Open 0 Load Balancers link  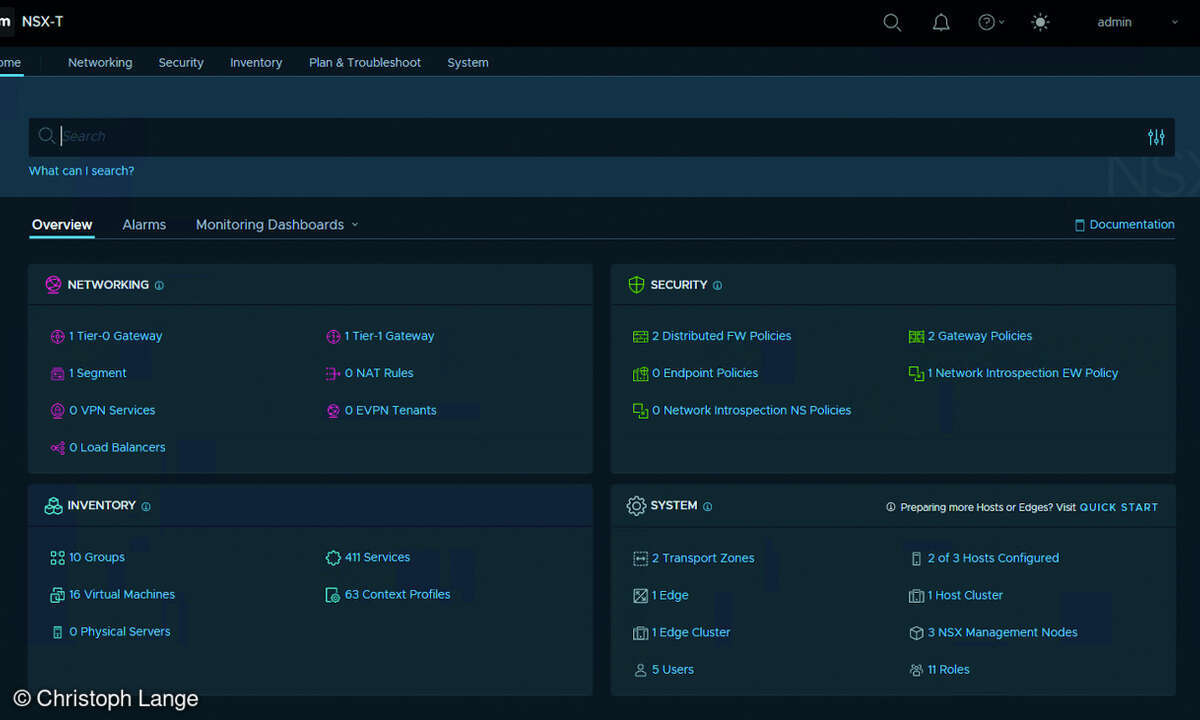click(117, 447)
